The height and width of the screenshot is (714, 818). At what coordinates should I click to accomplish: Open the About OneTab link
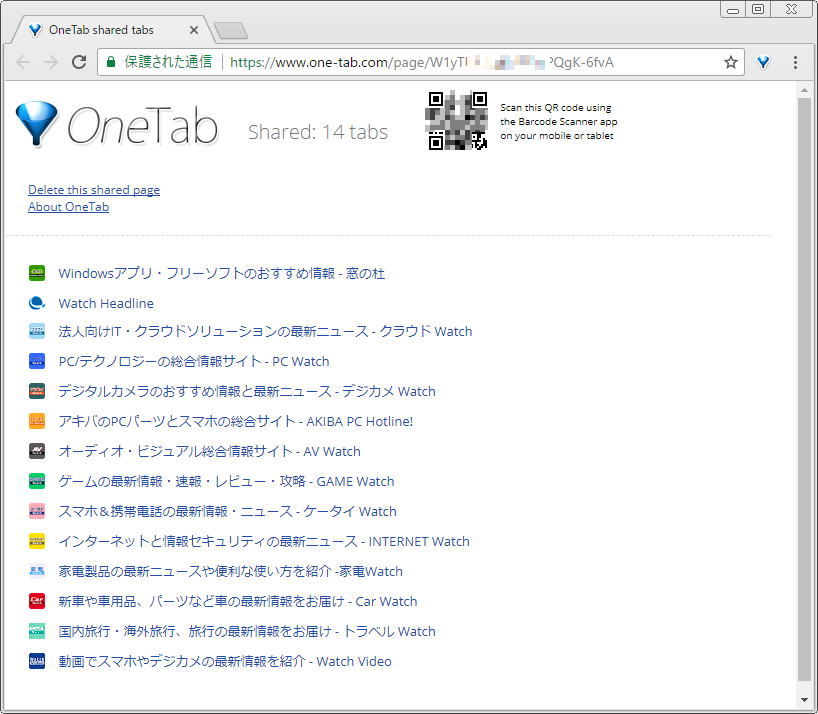pos(68,207)
